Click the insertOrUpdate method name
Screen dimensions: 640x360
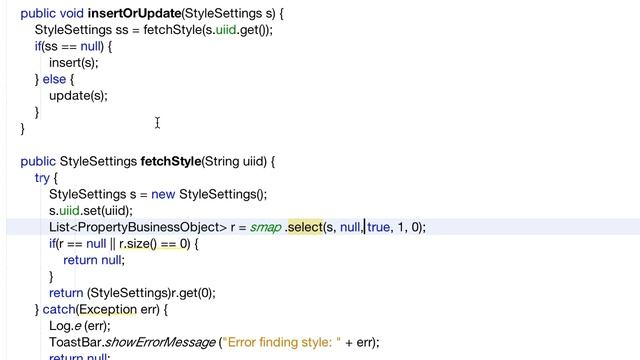[134, 13]
